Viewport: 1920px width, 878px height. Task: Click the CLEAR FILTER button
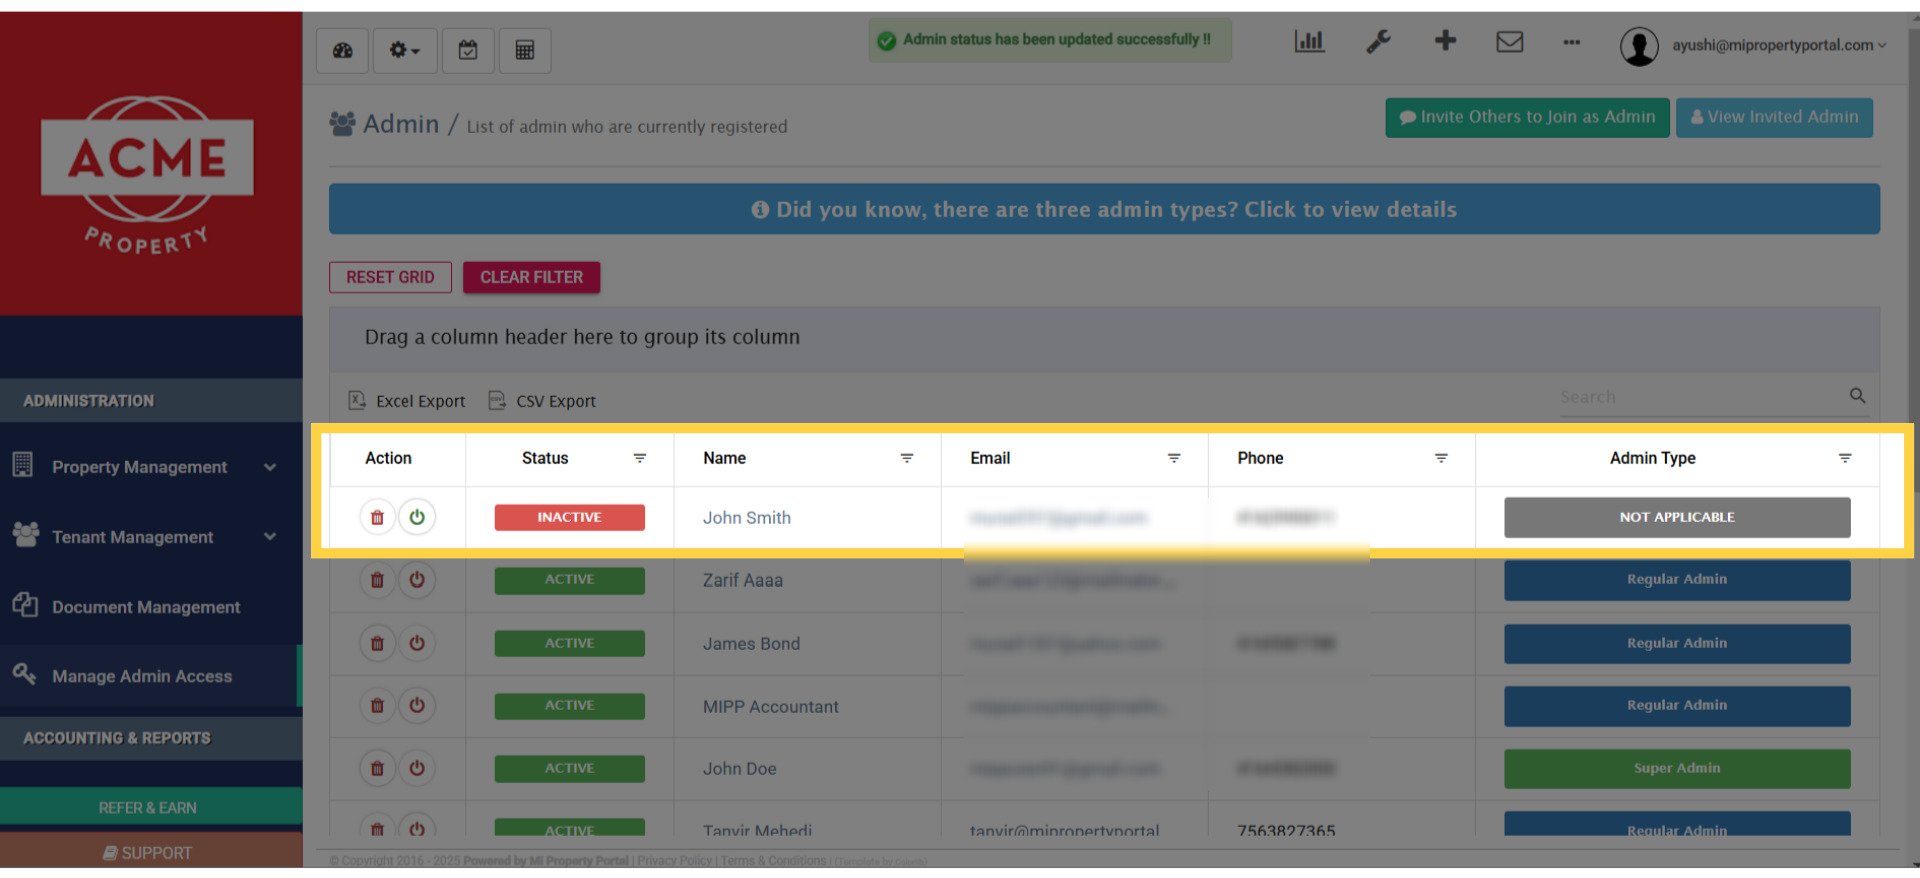[531, 277]
